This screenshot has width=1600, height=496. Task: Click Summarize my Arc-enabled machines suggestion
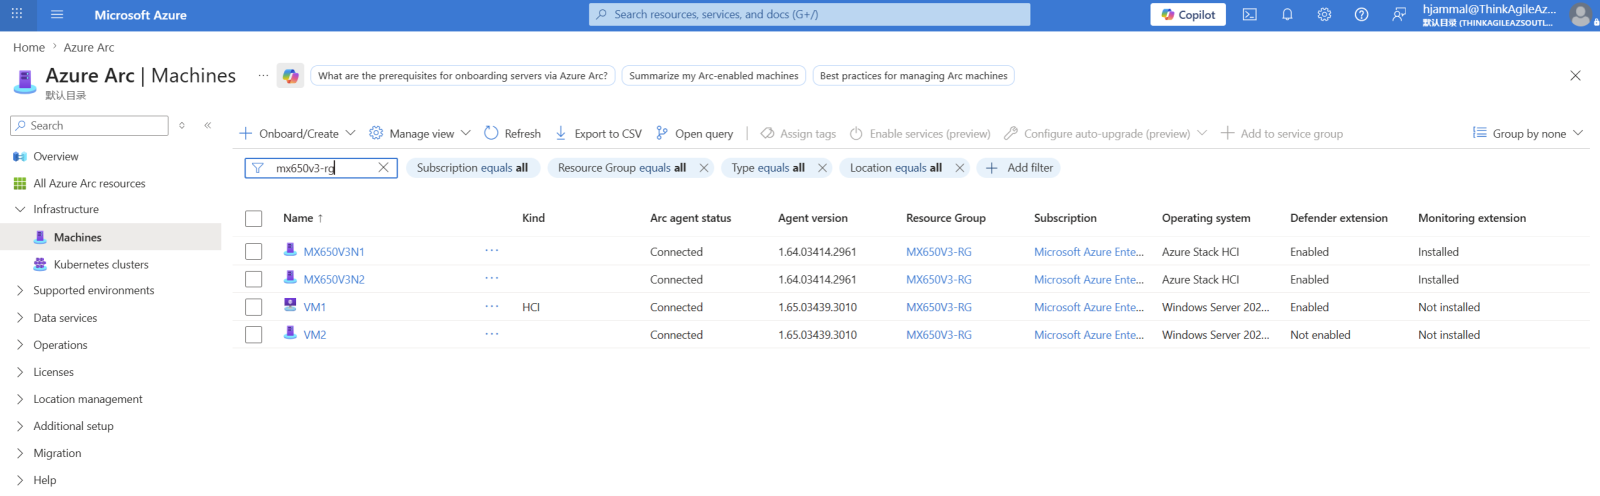pos(714,76)
